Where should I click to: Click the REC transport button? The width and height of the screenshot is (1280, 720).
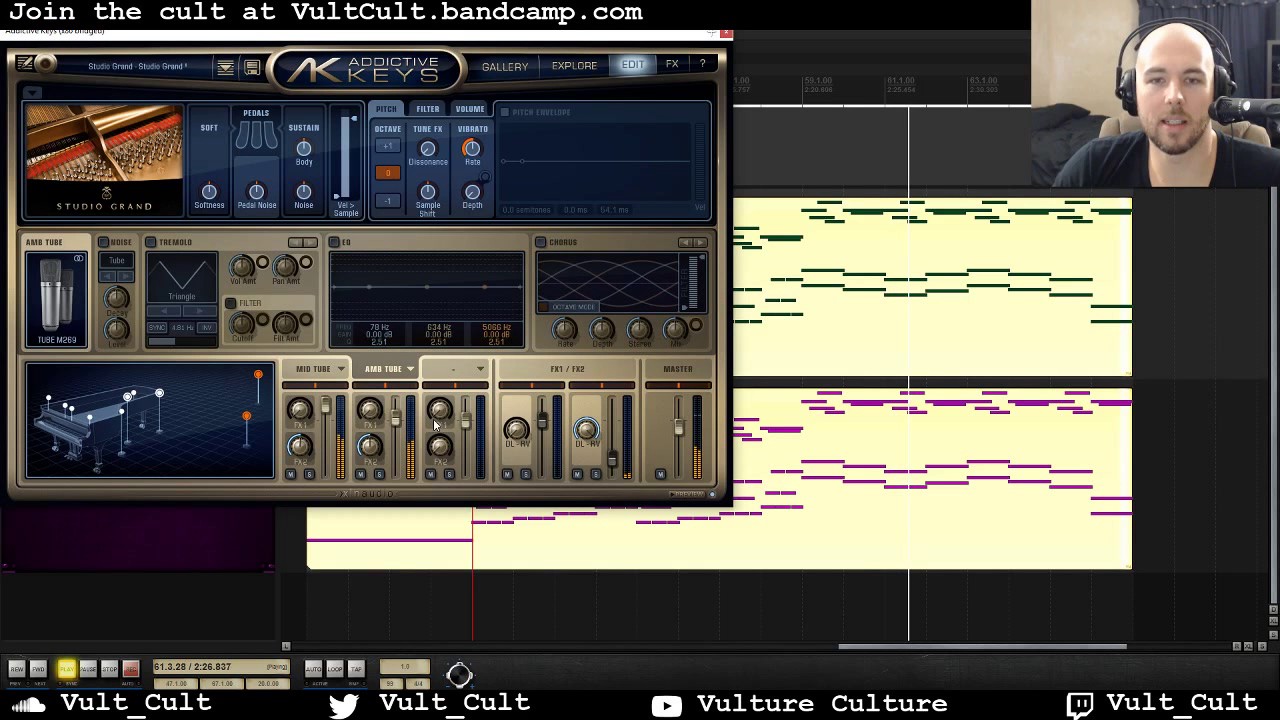[x=130, y=669]
